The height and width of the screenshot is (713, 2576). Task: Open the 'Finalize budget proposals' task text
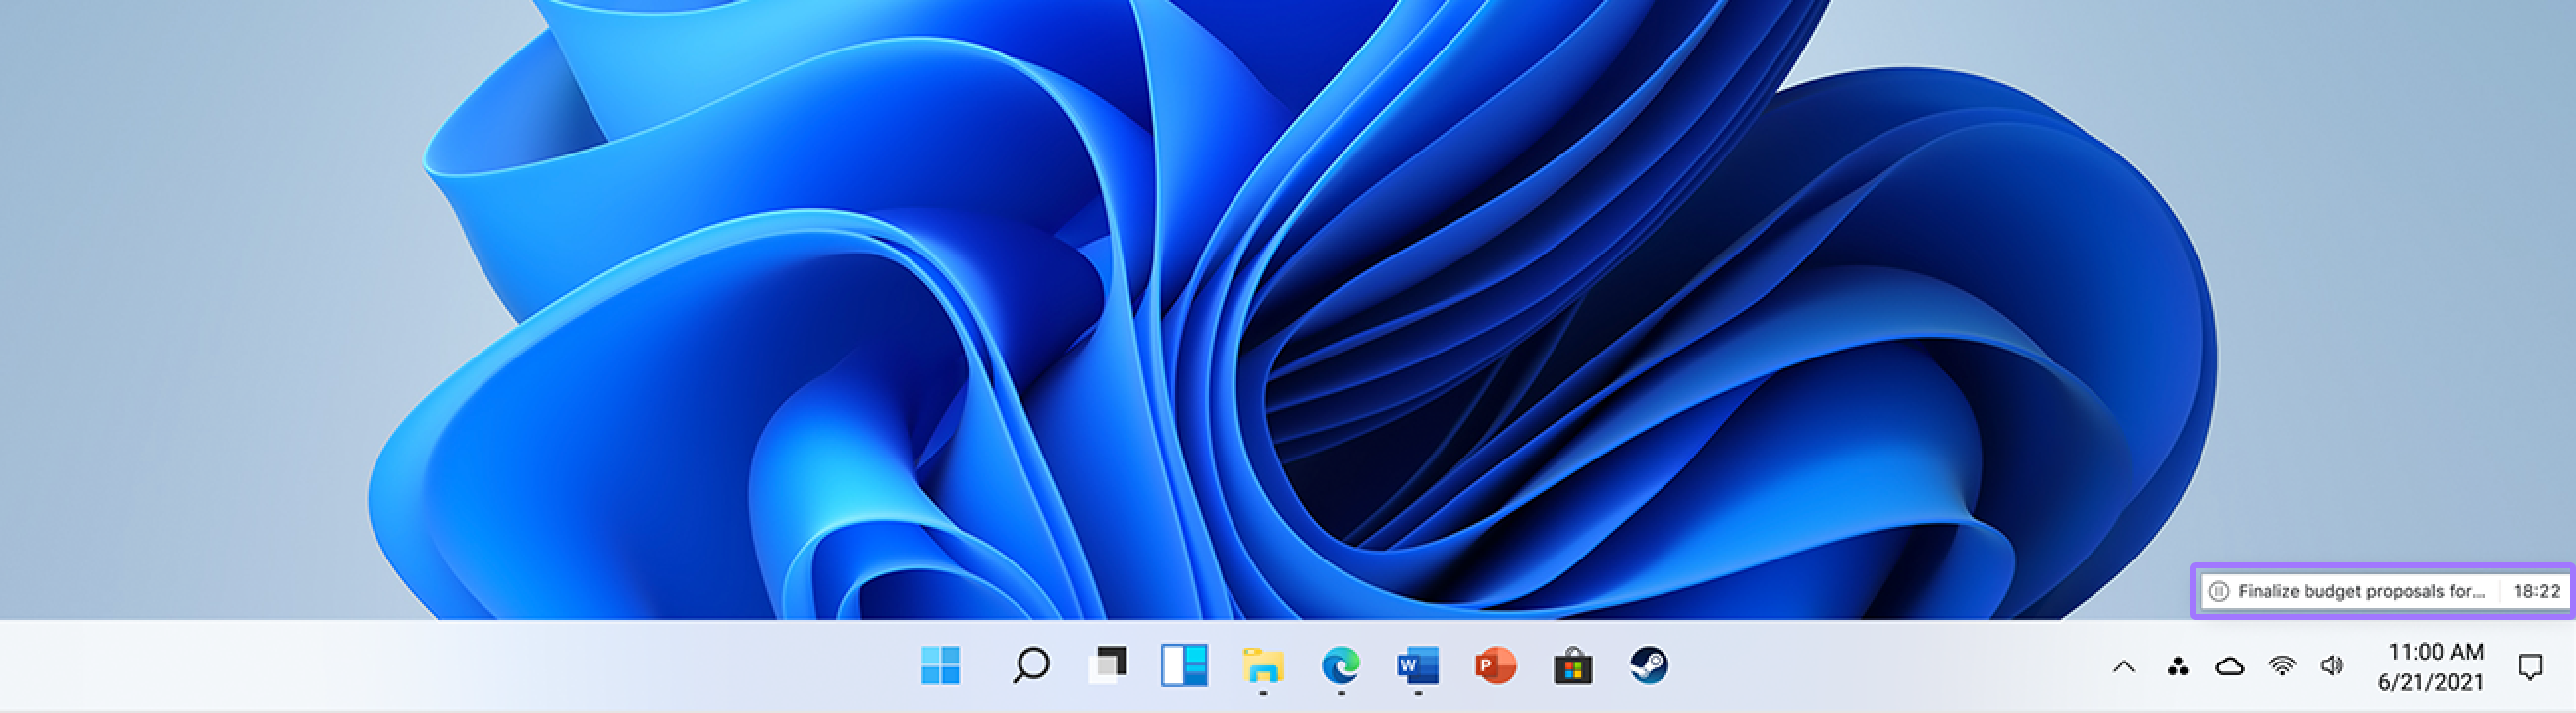coord(2360,591)
